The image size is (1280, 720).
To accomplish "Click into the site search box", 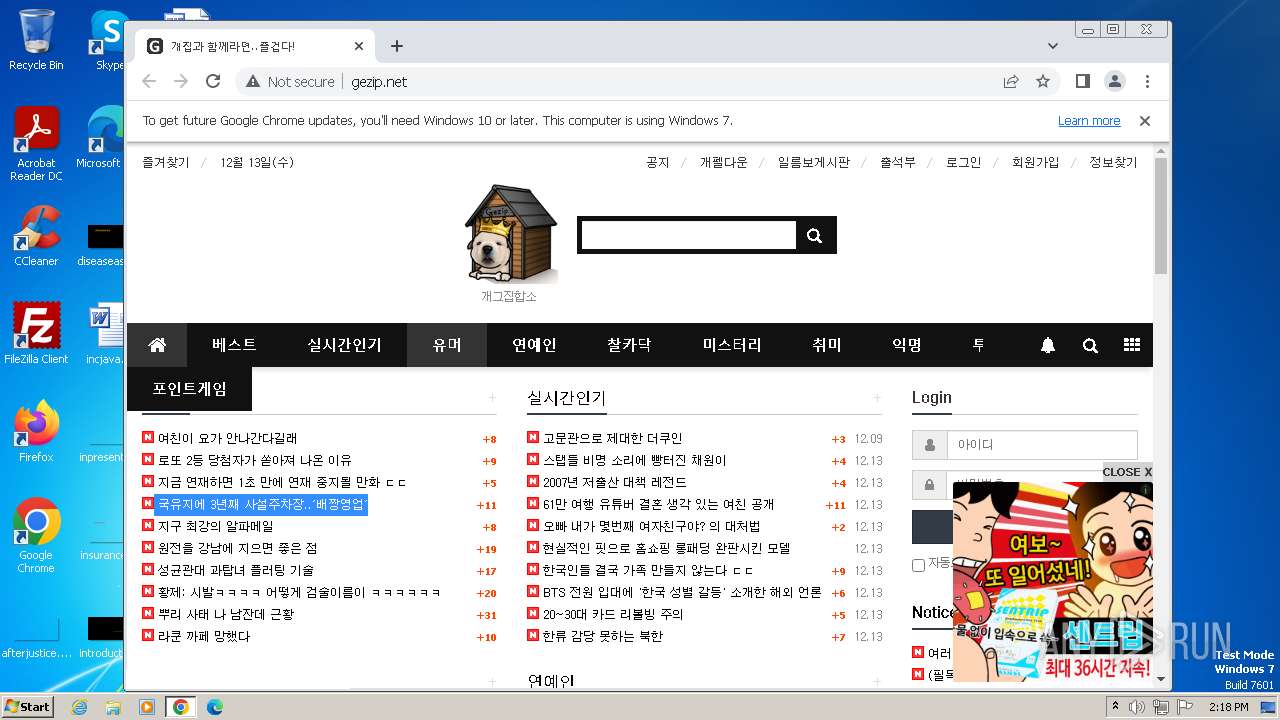I will (688, 236).
